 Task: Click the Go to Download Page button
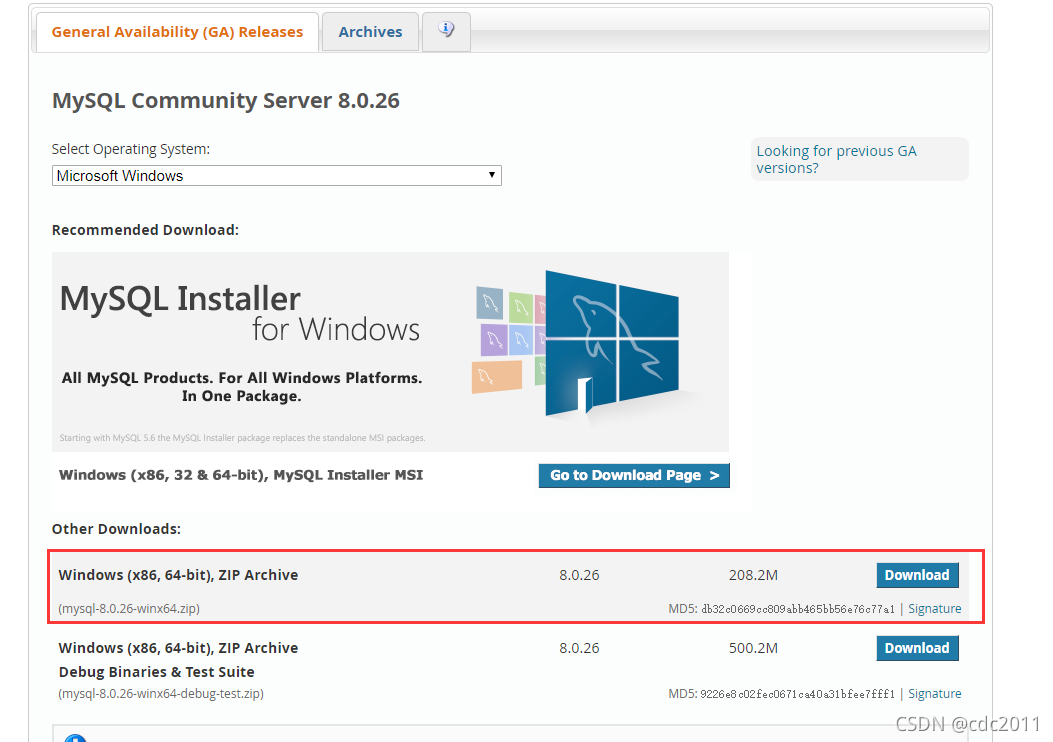click(x=634, y=475)
